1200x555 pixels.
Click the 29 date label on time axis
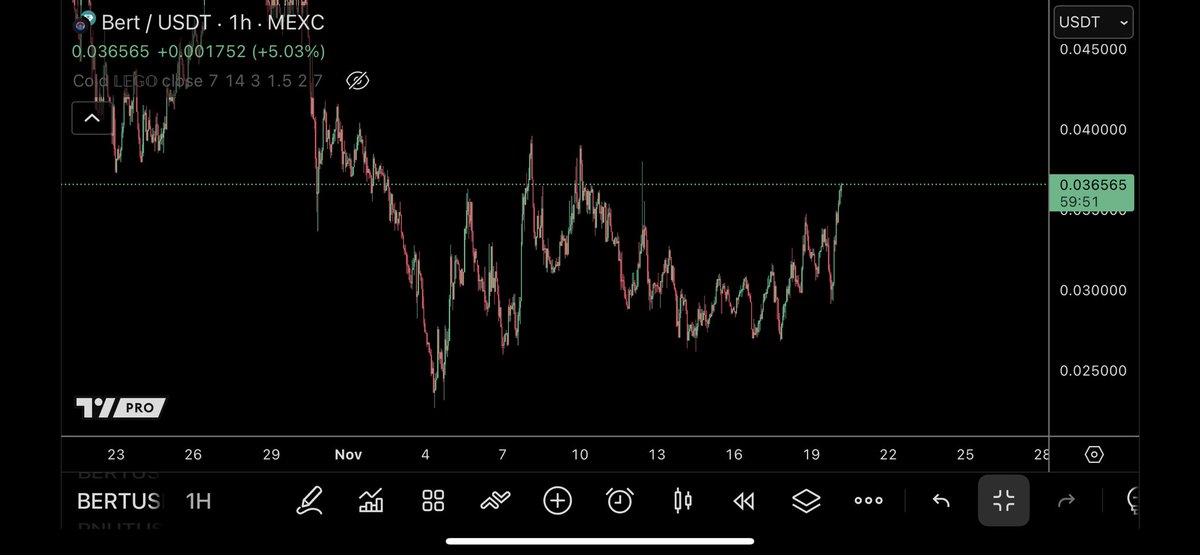point(271,454)
